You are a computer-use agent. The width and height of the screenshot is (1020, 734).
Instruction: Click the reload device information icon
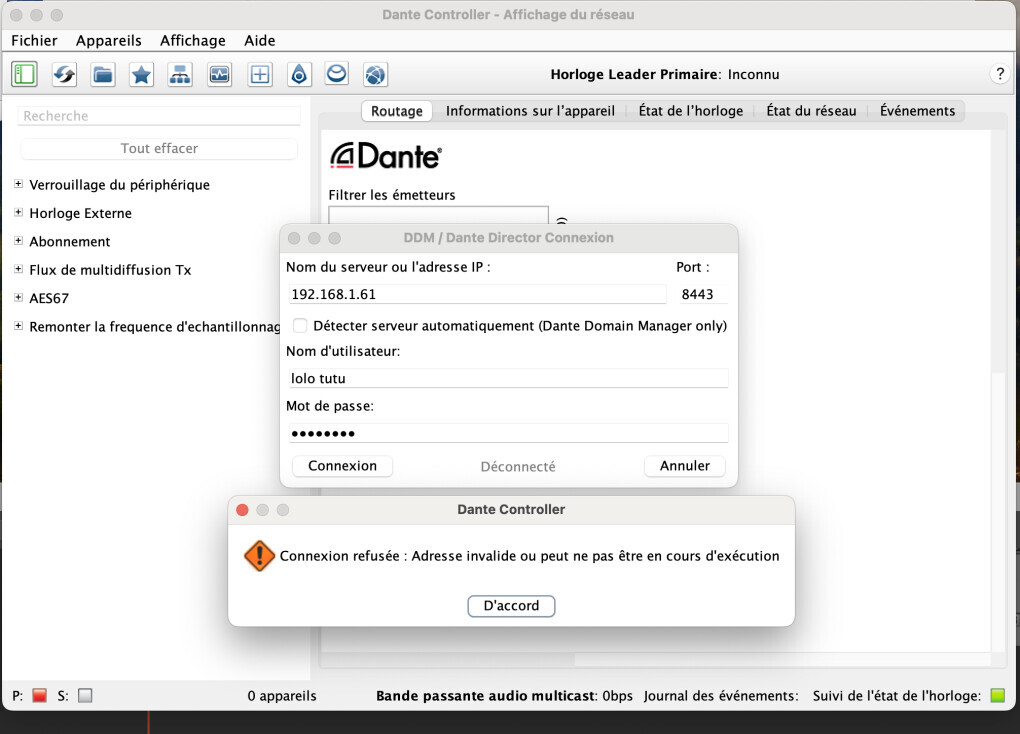coord(64,74)
